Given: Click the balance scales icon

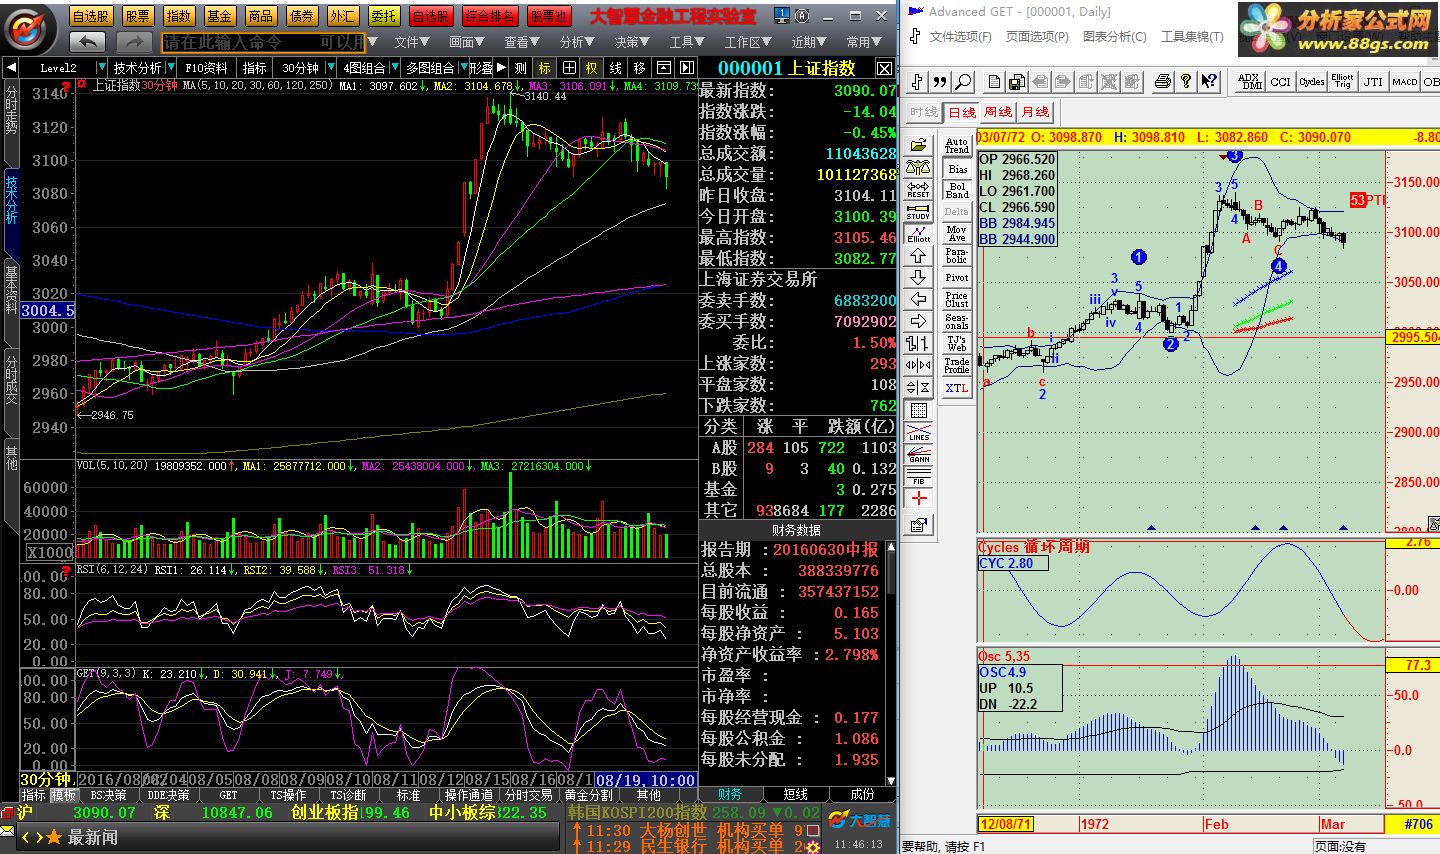Looking at the screenshot, I should 919,167.
